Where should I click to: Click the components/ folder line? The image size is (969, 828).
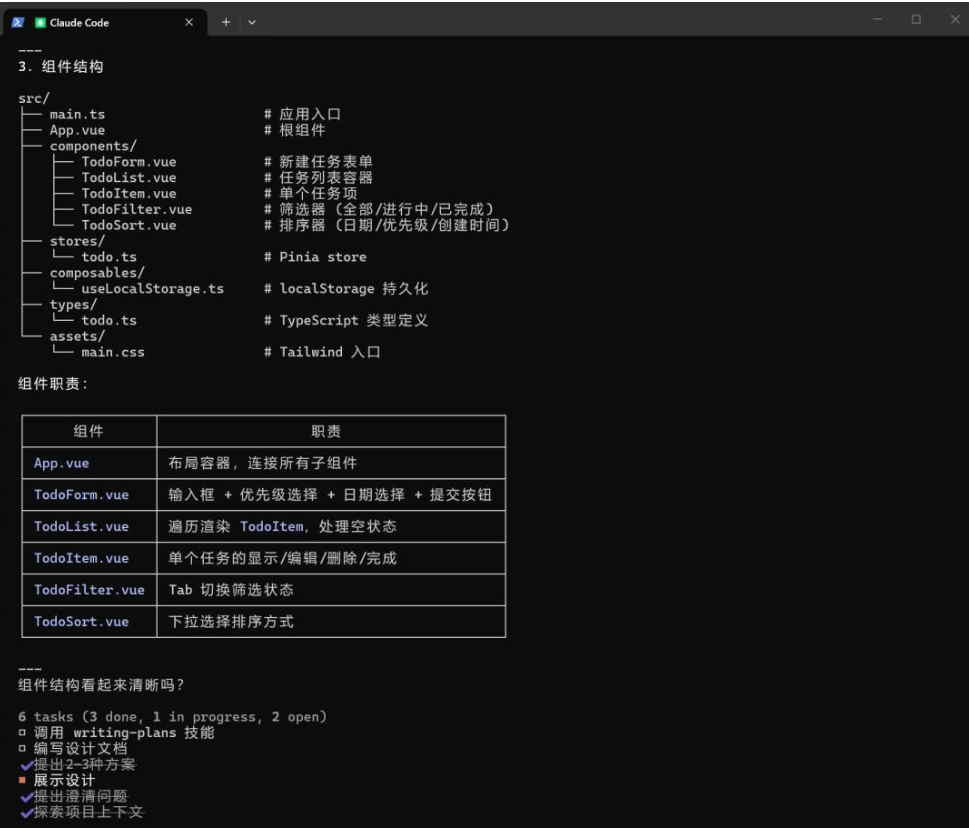pyautogui.click(x=93, y=146)
